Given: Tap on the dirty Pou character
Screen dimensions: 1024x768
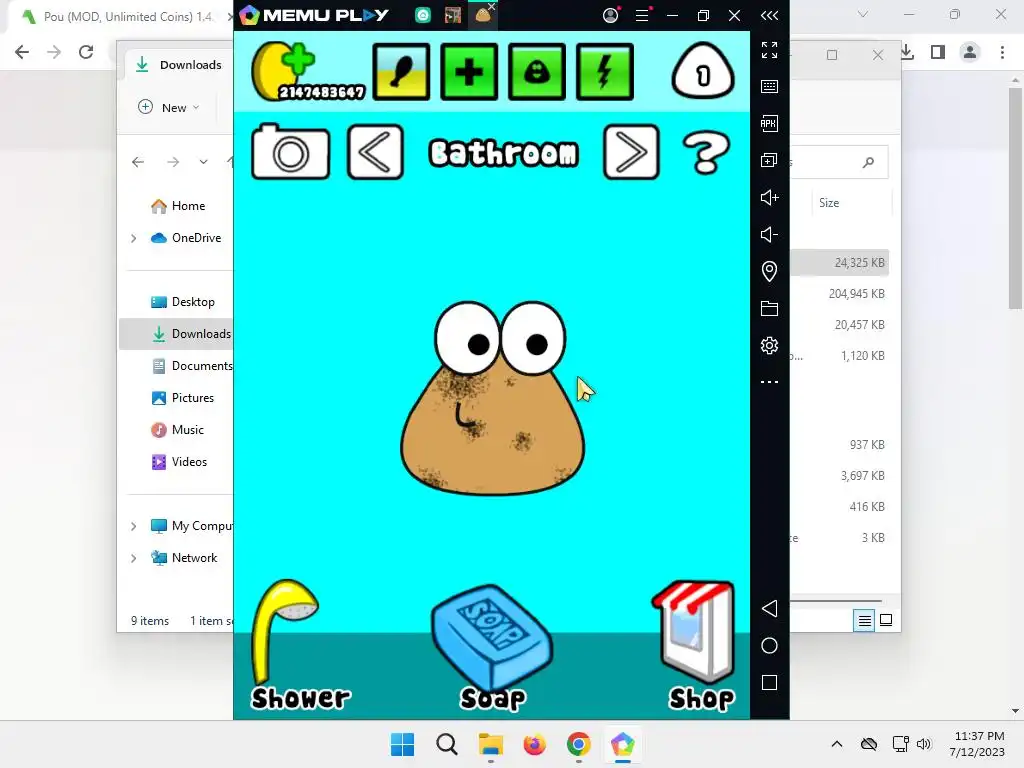Looking at the screenshot, I should click(x=493, y=398).
